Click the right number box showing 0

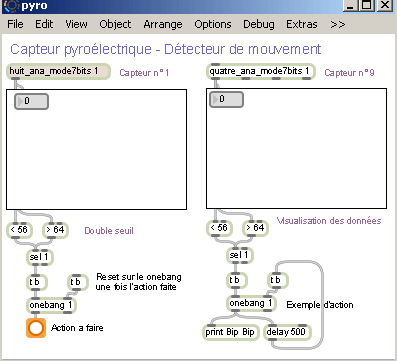coord(226,100)
